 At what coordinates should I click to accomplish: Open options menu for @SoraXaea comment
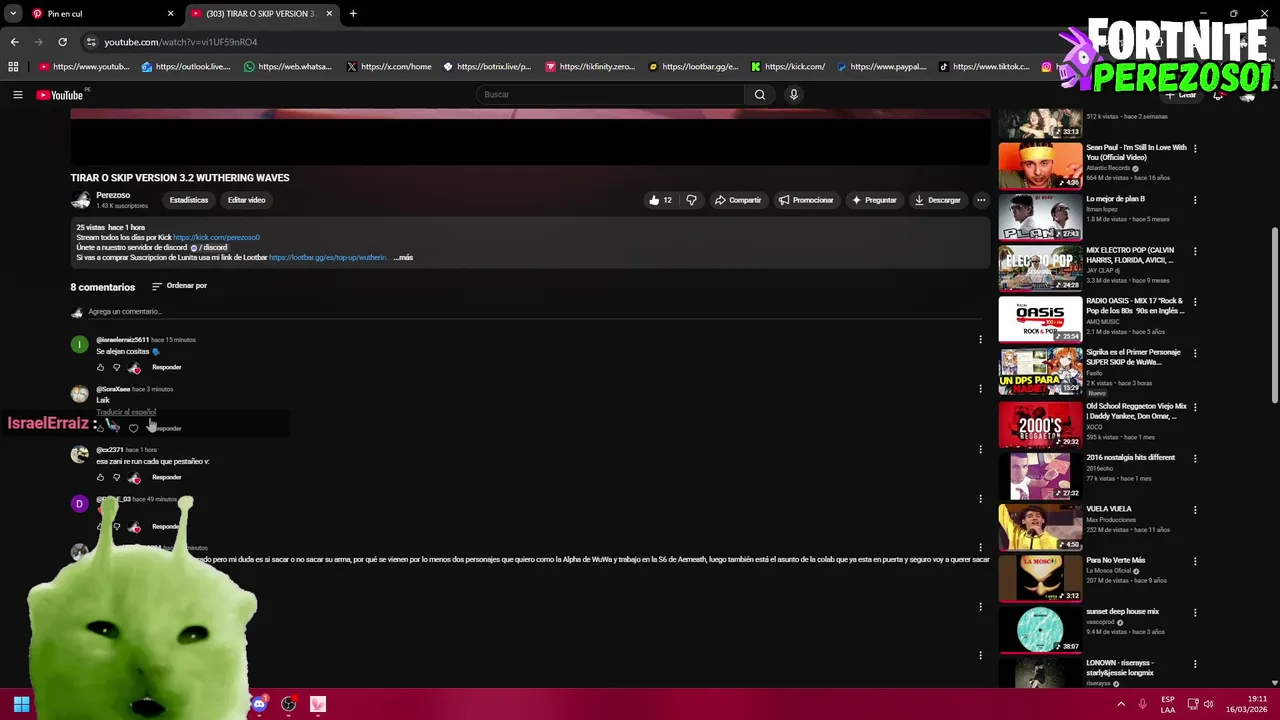click(980, 388)
